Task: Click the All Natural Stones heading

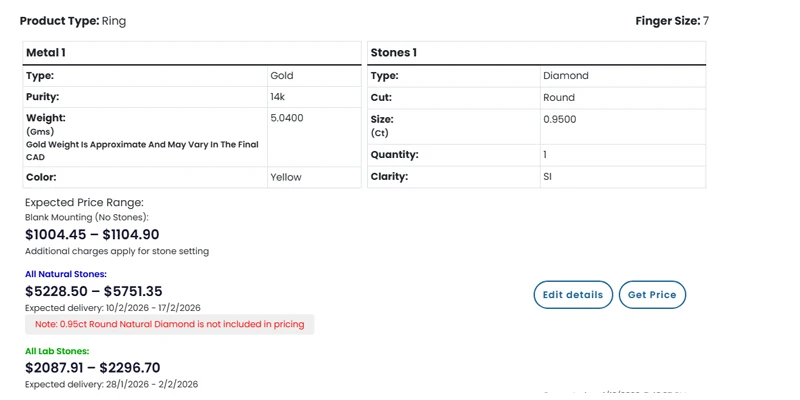Action: pos(66,274)
